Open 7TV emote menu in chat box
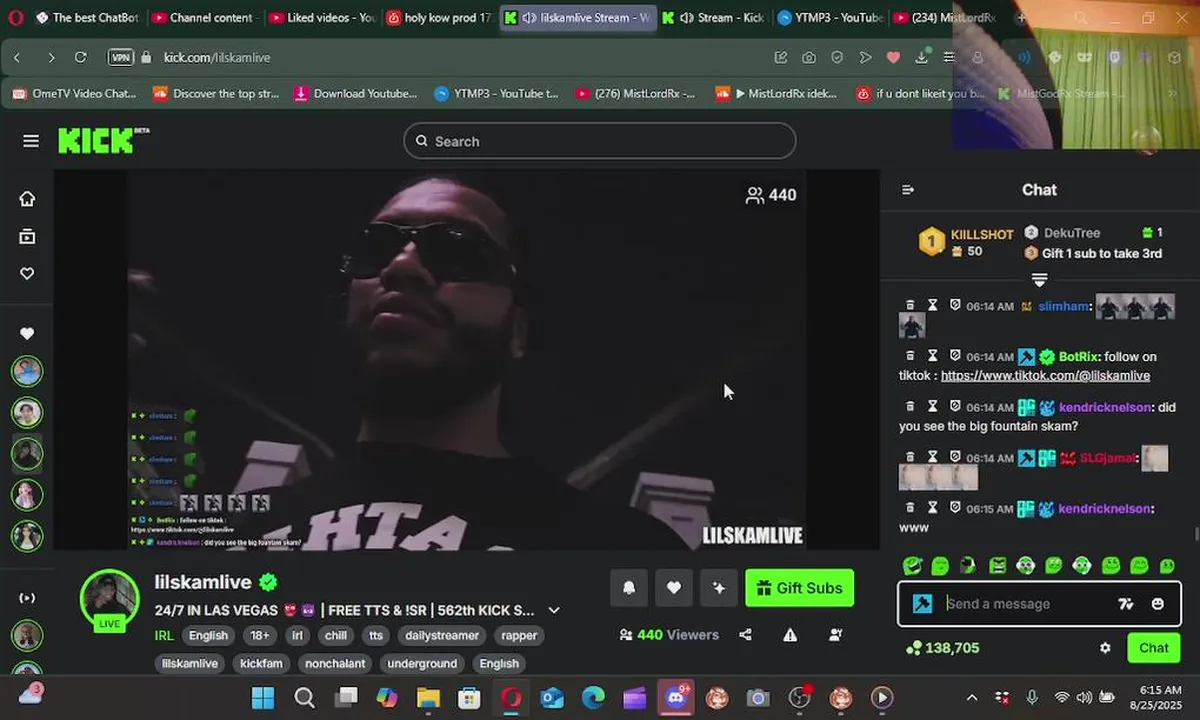The height and width of the screenshot is (720, 1200). coord(1126,604)
